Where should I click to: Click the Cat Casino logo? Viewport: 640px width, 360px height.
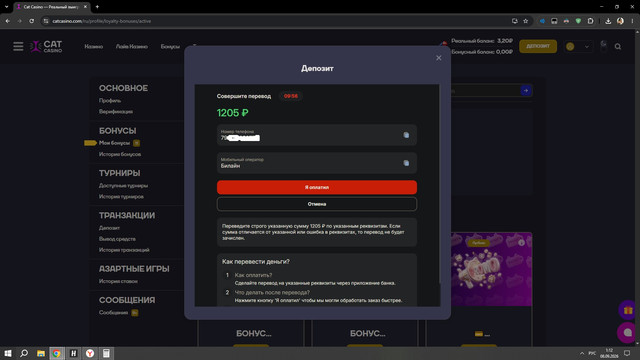click(x=46, y=47)
